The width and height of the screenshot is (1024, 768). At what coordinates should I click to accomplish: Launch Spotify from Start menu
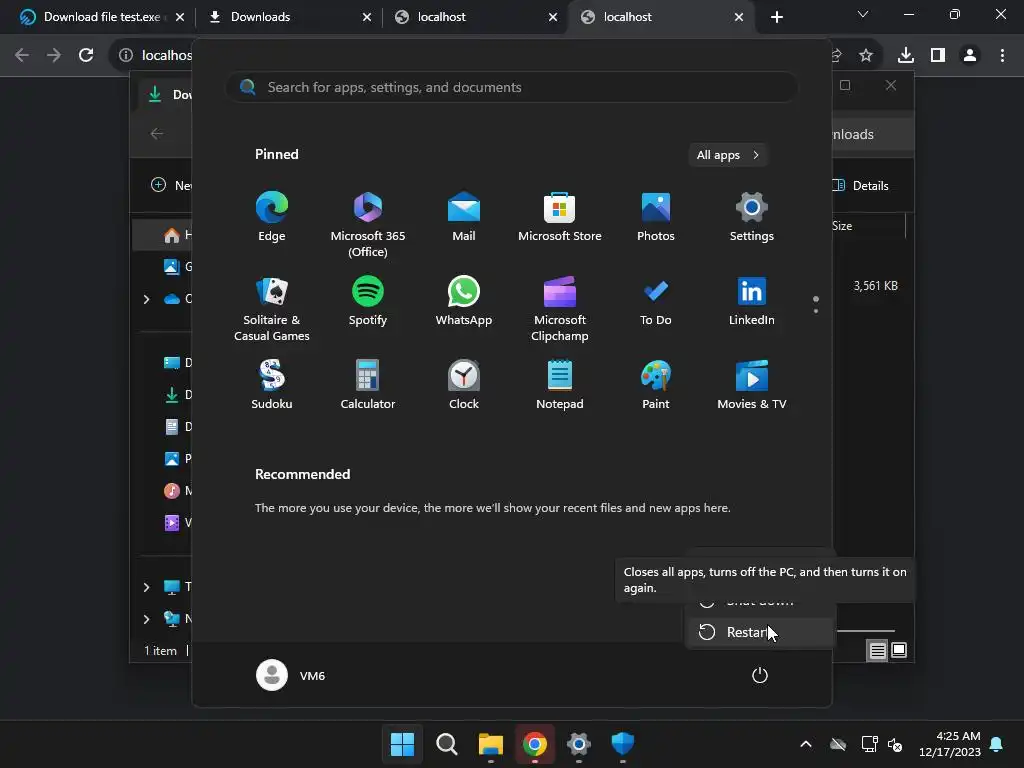click(368, 301)
